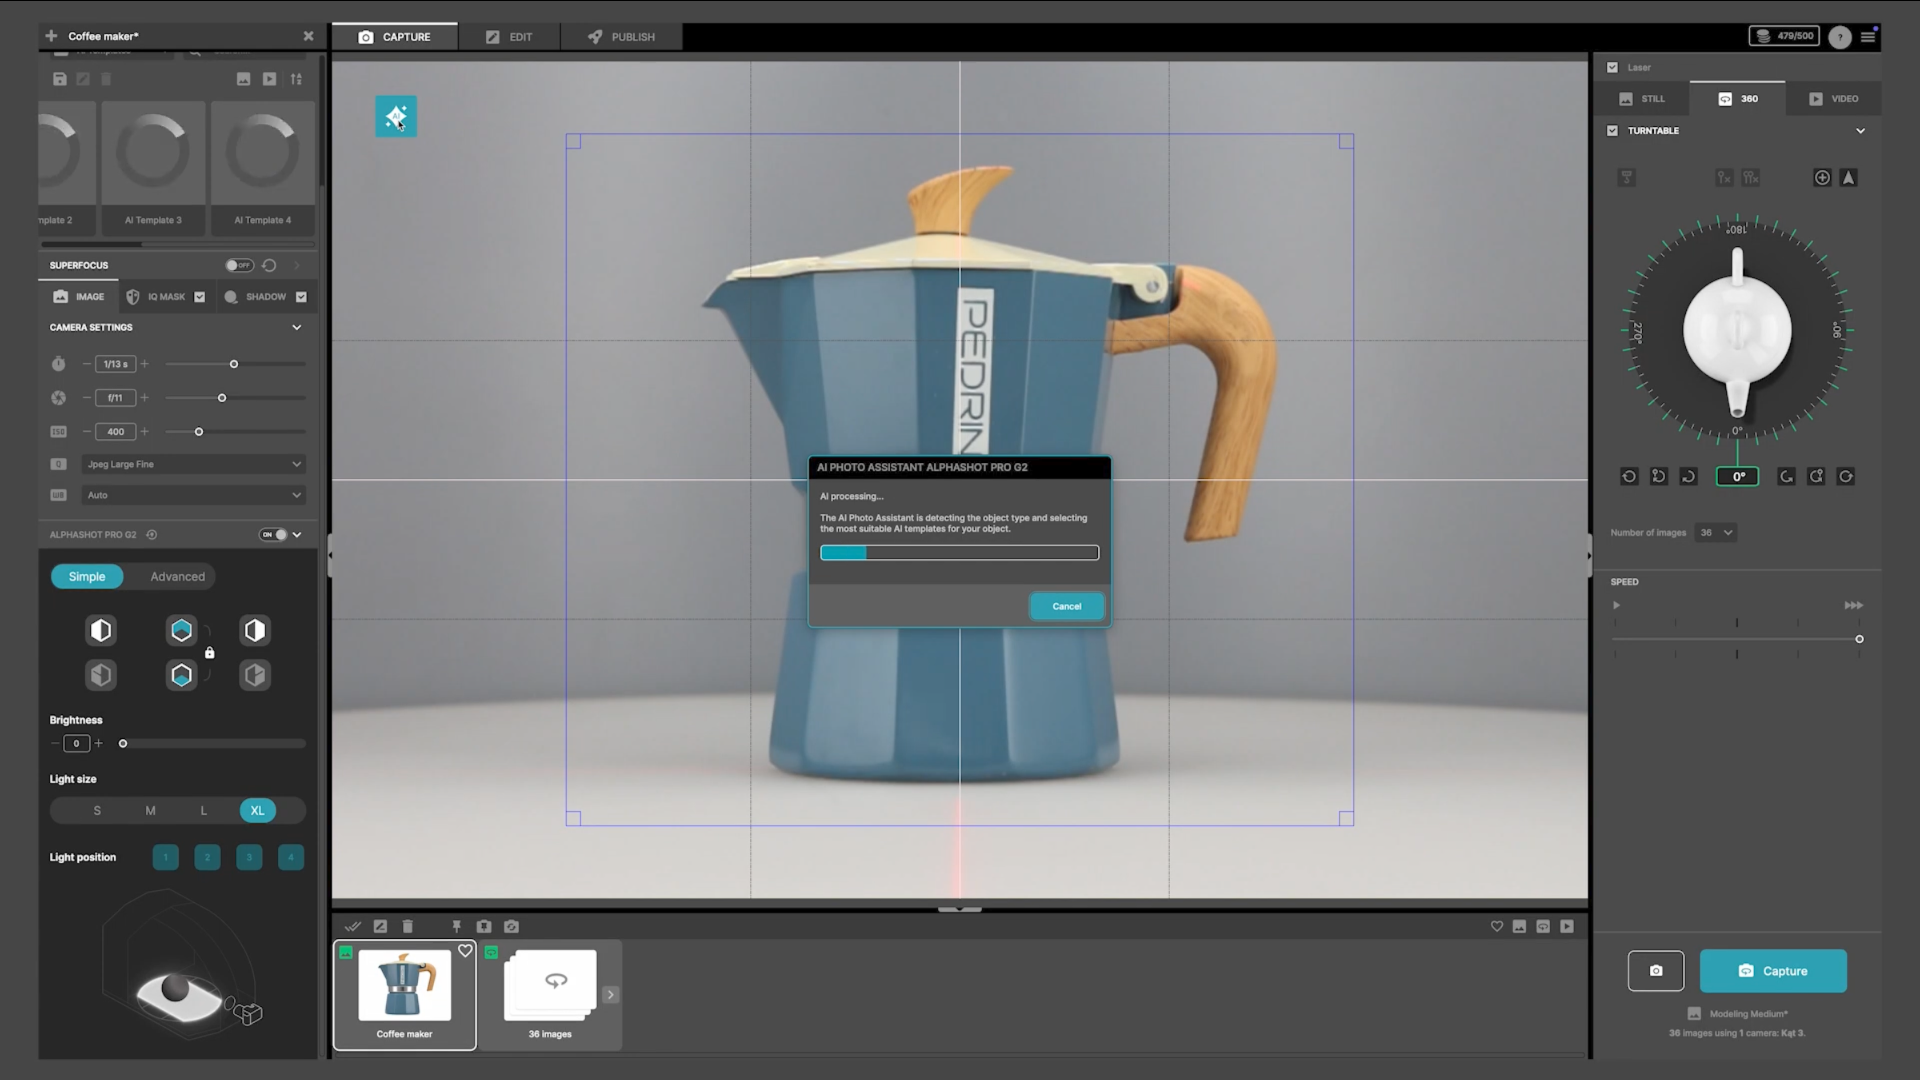Click the turntable add position plus icon
The width and height of the screenshot is (1920, 1080).
(1822, 178)
